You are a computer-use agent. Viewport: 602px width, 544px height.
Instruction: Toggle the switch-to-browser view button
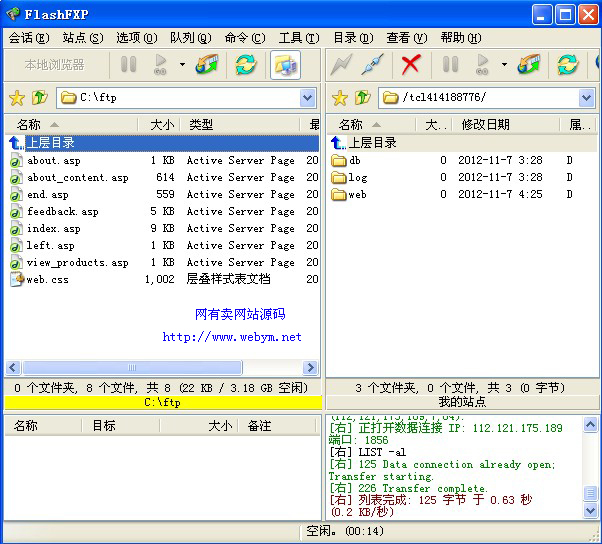pyautogui.click(x=285, y=65)
